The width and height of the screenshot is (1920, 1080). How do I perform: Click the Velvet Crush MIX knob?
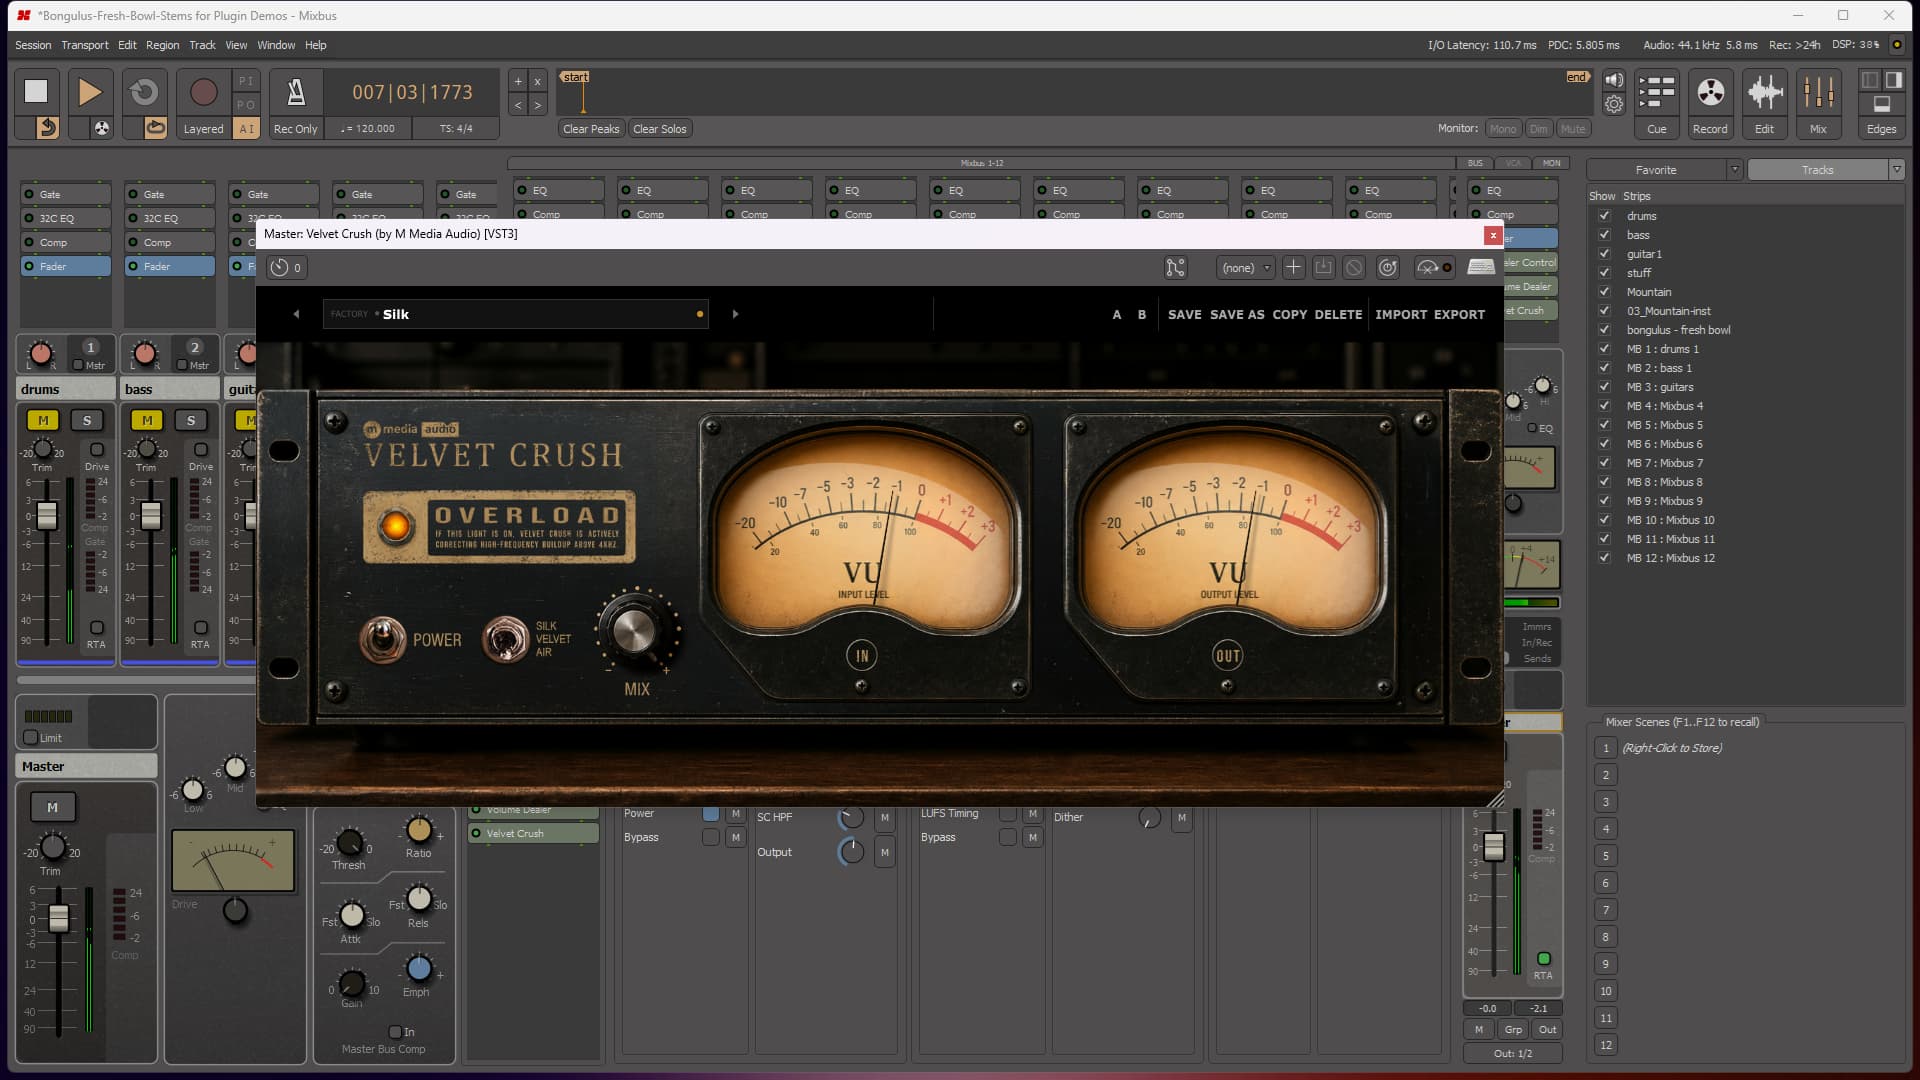(634, 631)
